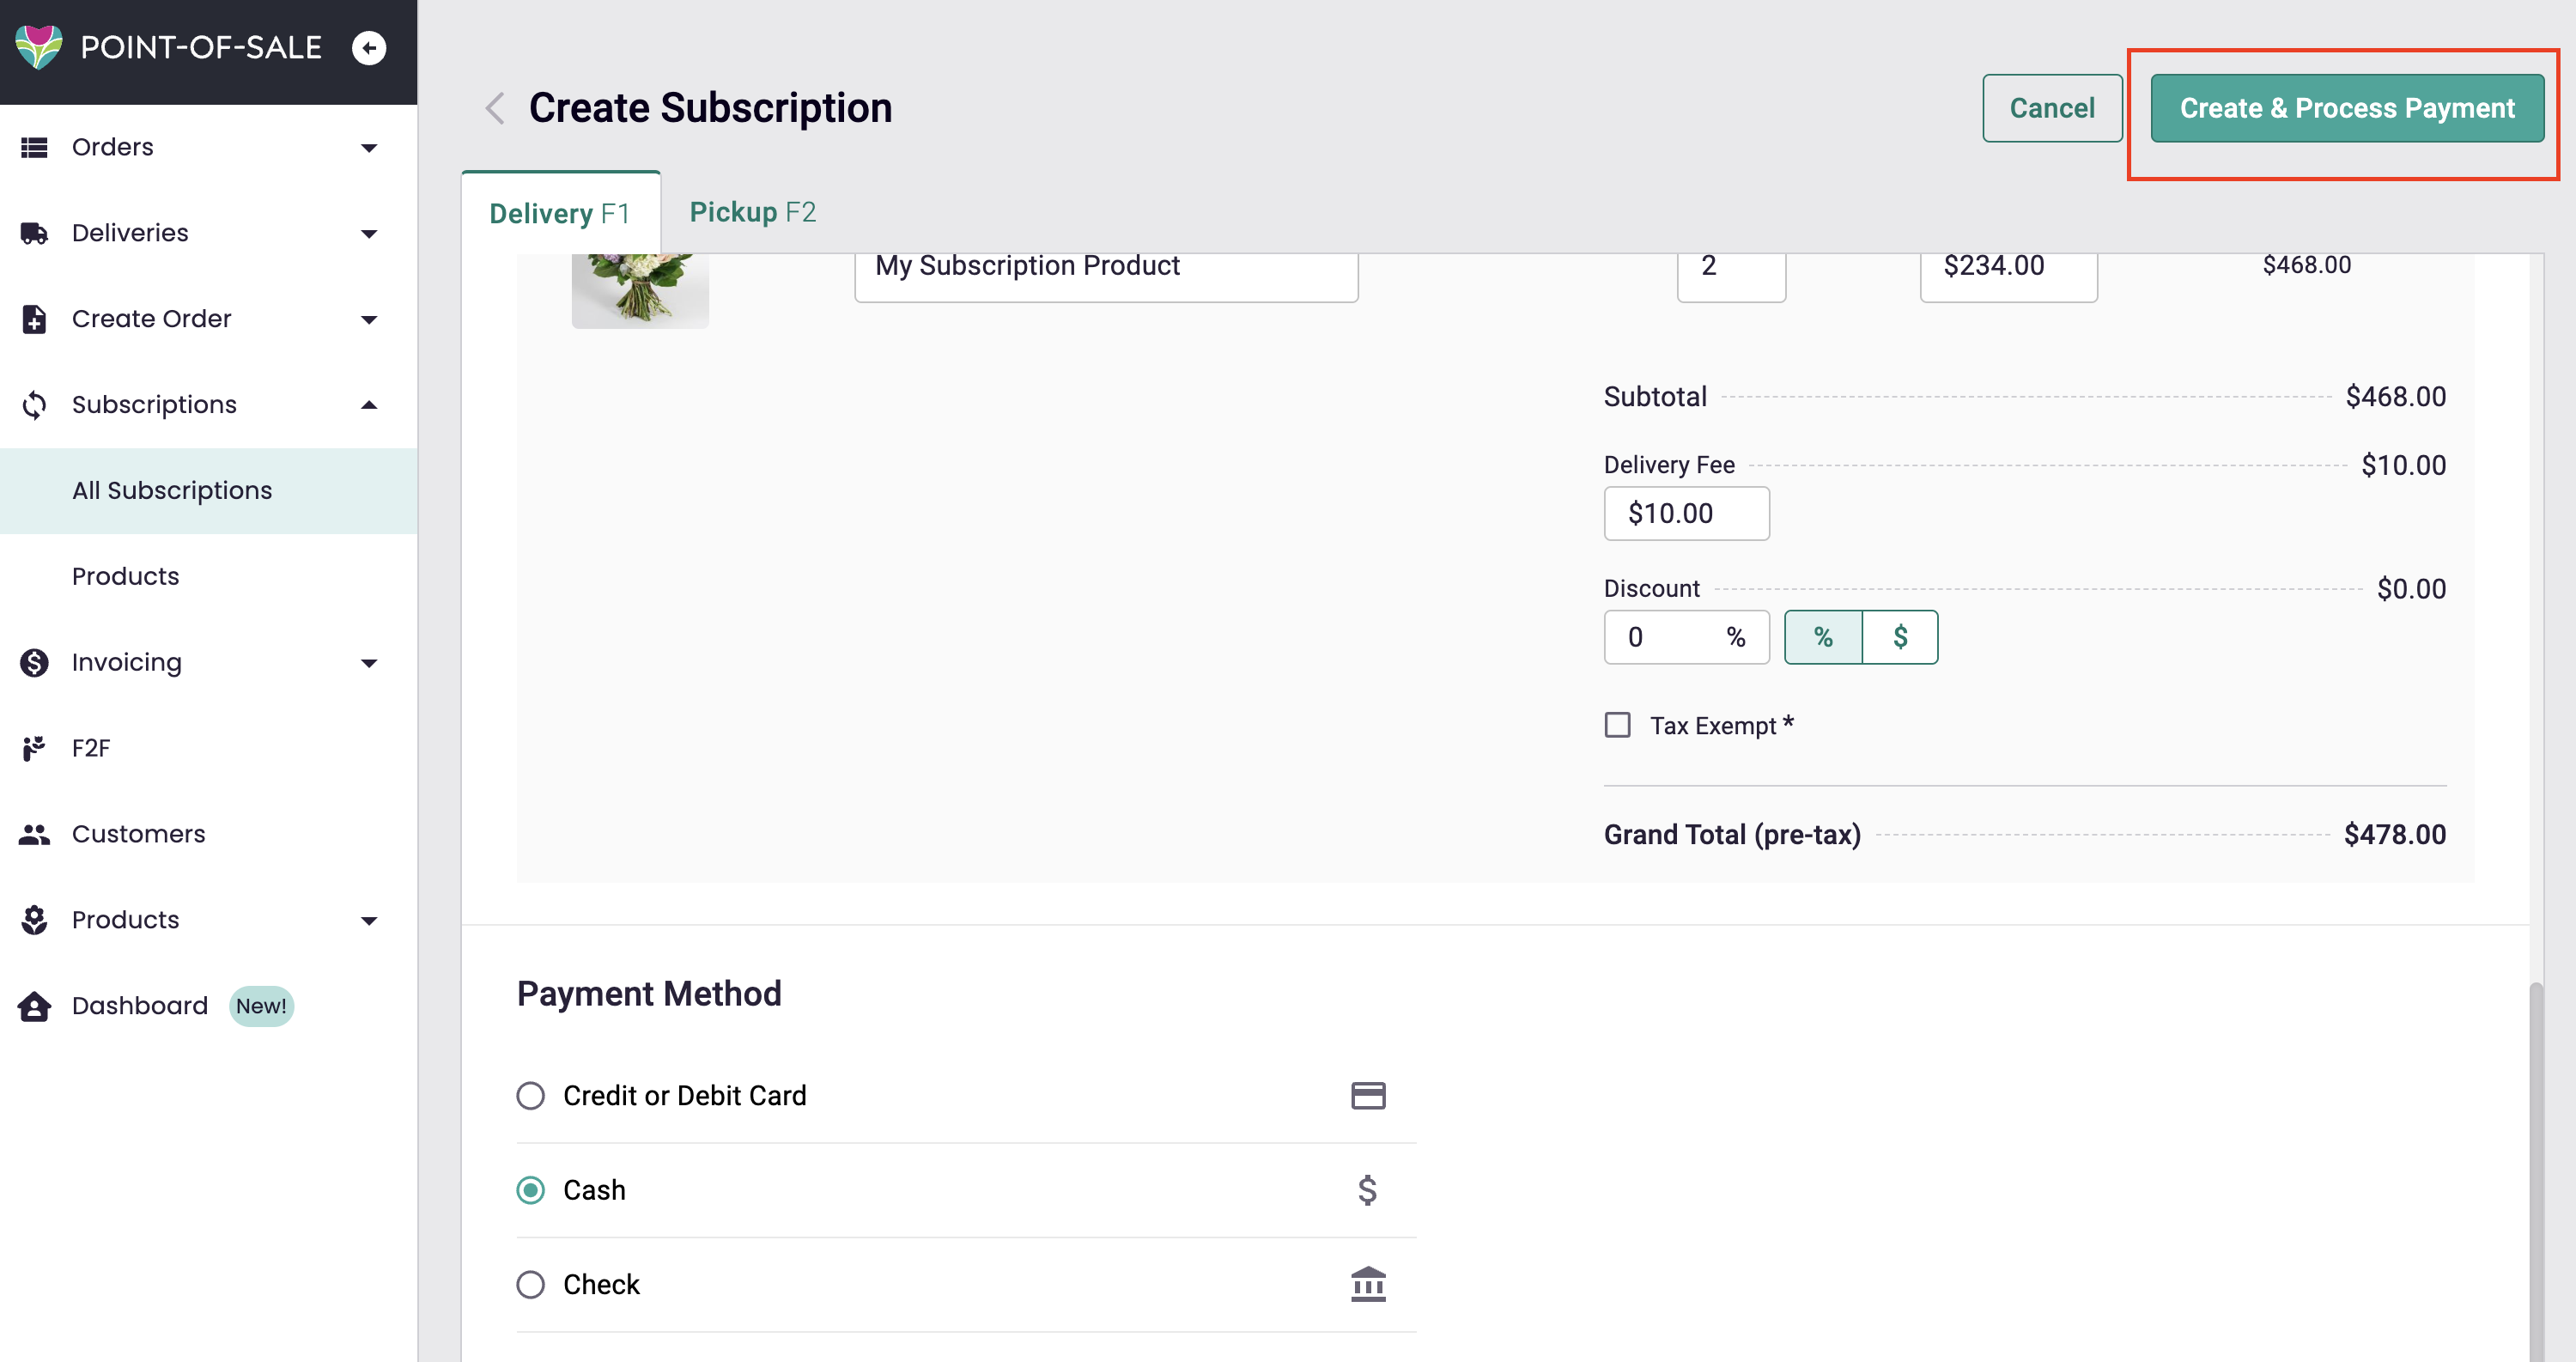Expand the Create Order menu arrow
The height and width of the screenshot is (1362, 2576).
tap(369, 320)
